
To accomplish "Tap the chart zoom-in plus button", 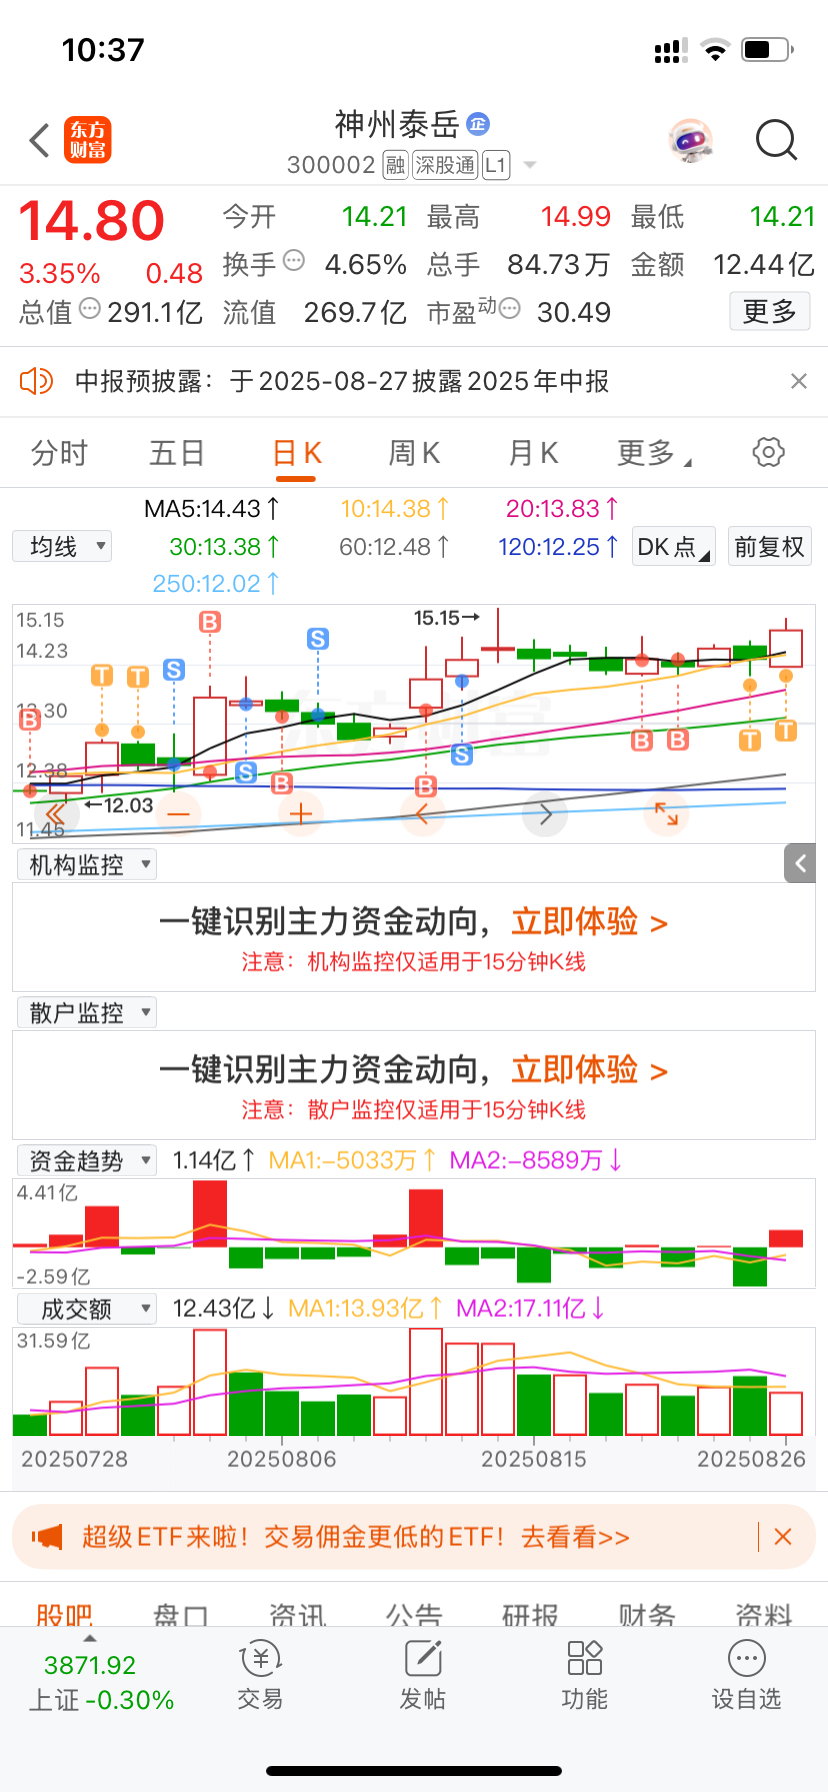I will click(x=300, y=814).
